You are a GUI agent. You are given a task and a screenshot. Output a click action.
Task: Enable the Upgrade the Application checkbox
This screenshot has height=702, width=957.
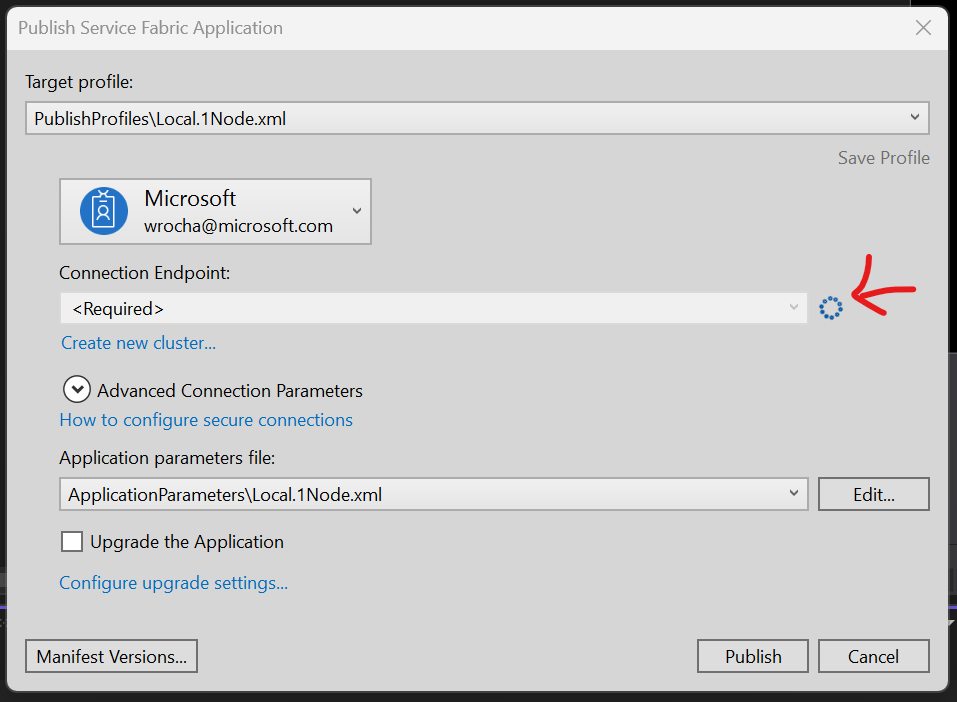(x=72, y=541)
